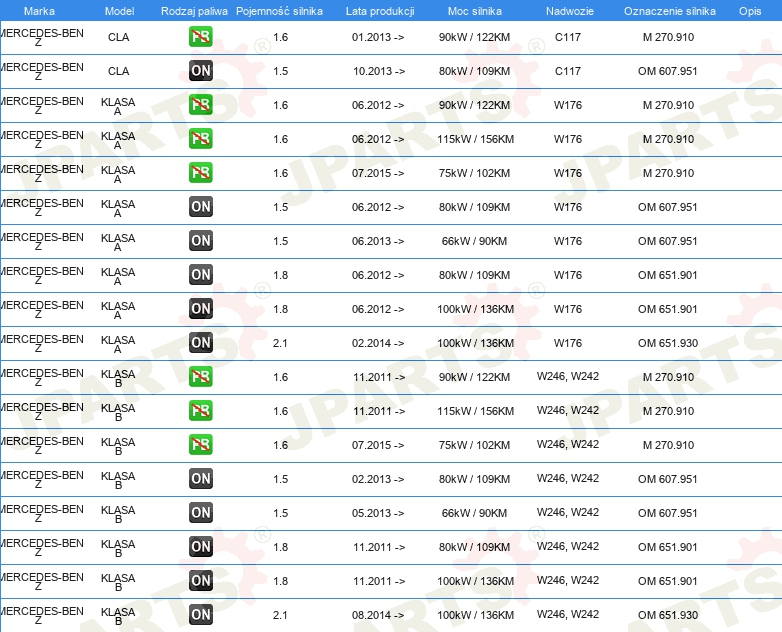Click the Marka column header
782x632 pixels.
38,10
